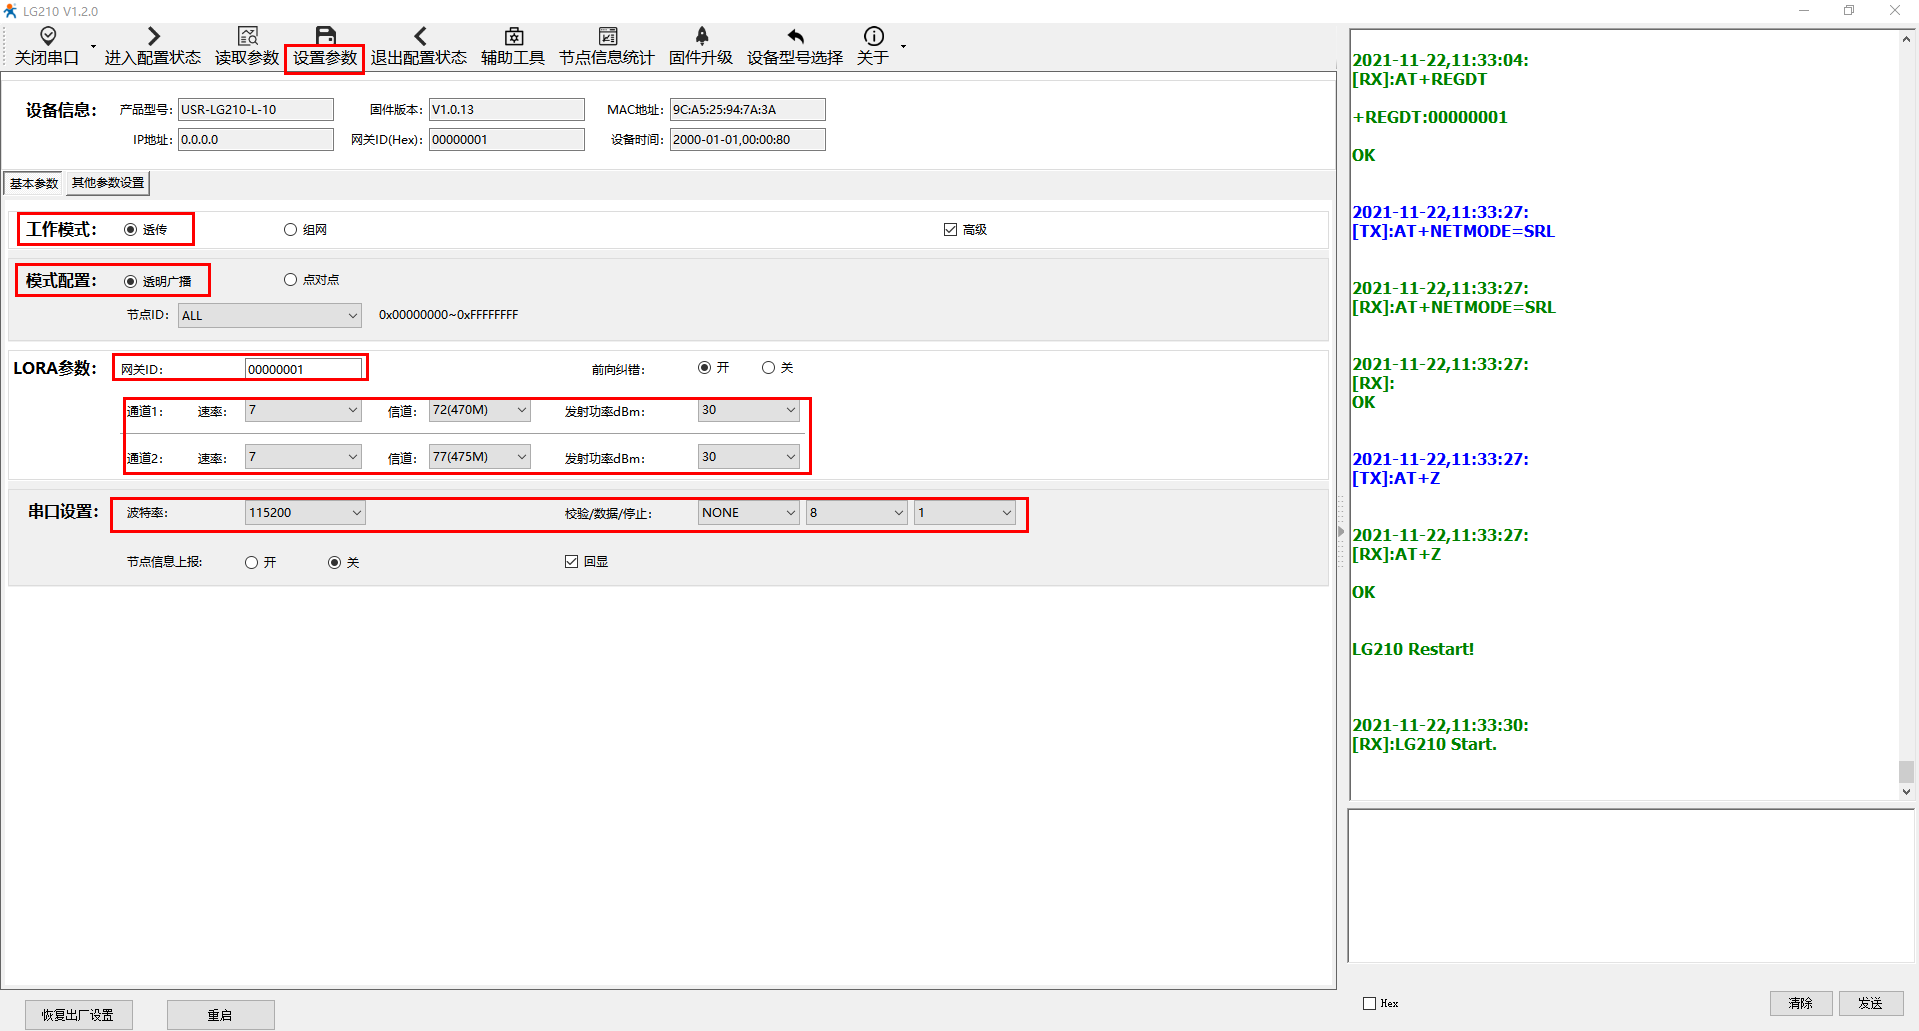Image resolution: width=1919 pixels, height=1031 pixels.
Task: Click 退出配置状态 back arrow icon
Action: coord(419,37)
